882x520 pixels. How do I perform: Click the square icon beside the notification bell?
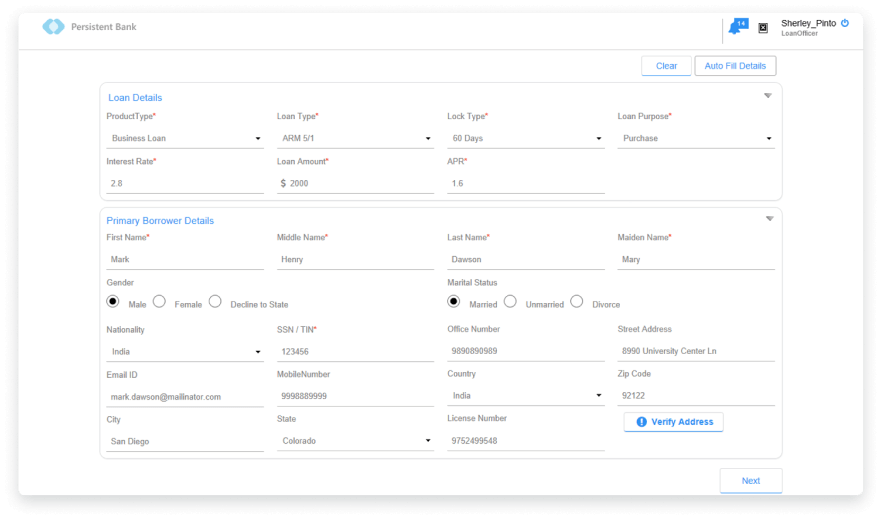point(763,28)
